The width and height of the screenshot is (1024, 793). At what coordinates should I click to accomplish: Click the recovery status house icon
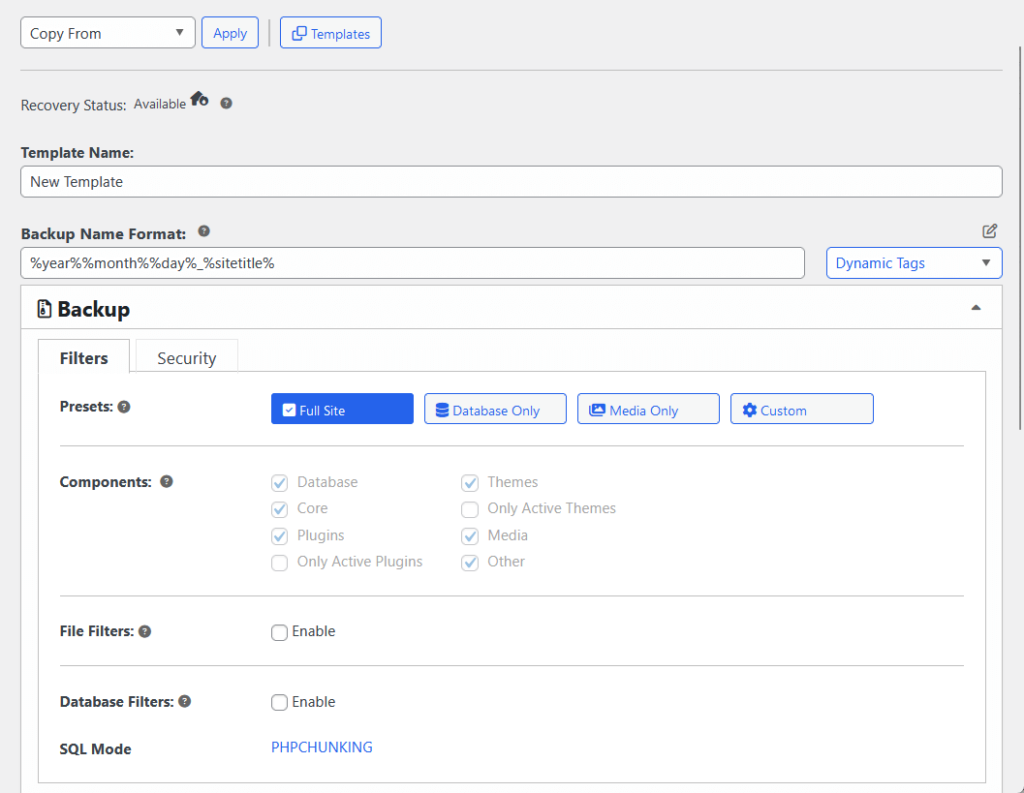[x=199, y=99]
